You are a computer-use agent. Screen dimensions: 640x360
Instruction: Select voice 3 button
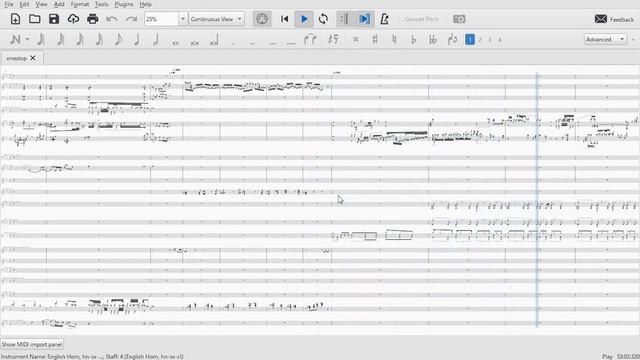coord(490,40)
